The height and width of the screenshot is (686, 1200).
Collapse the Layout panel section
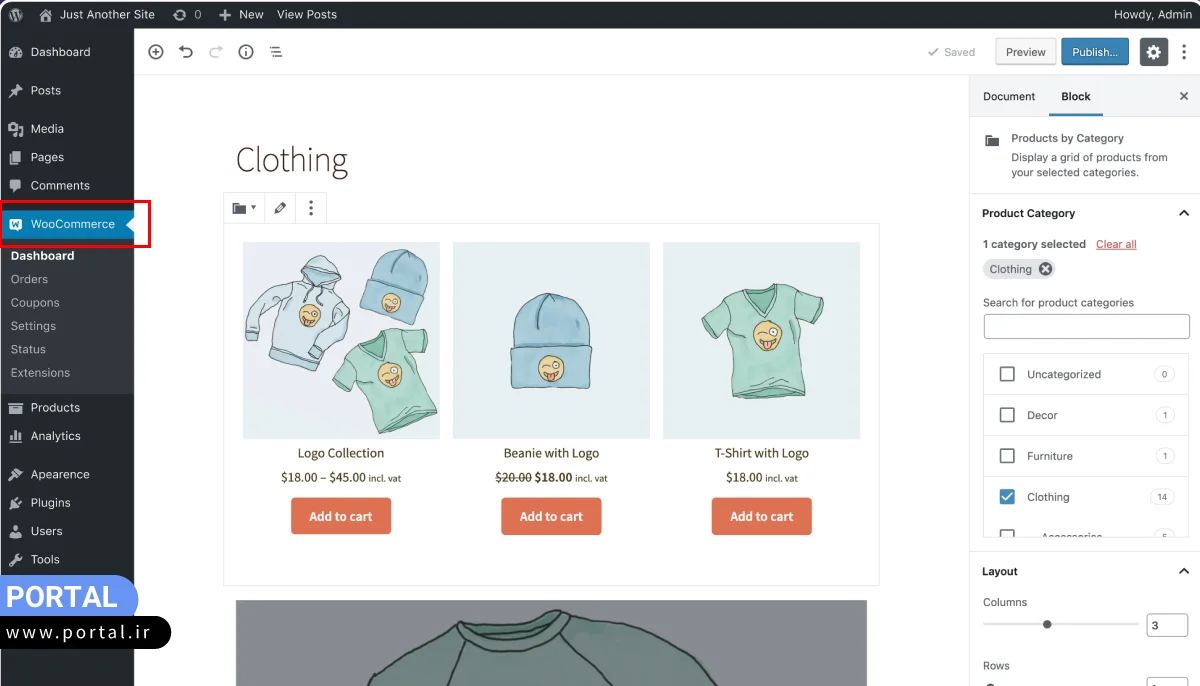(1184, 571)
